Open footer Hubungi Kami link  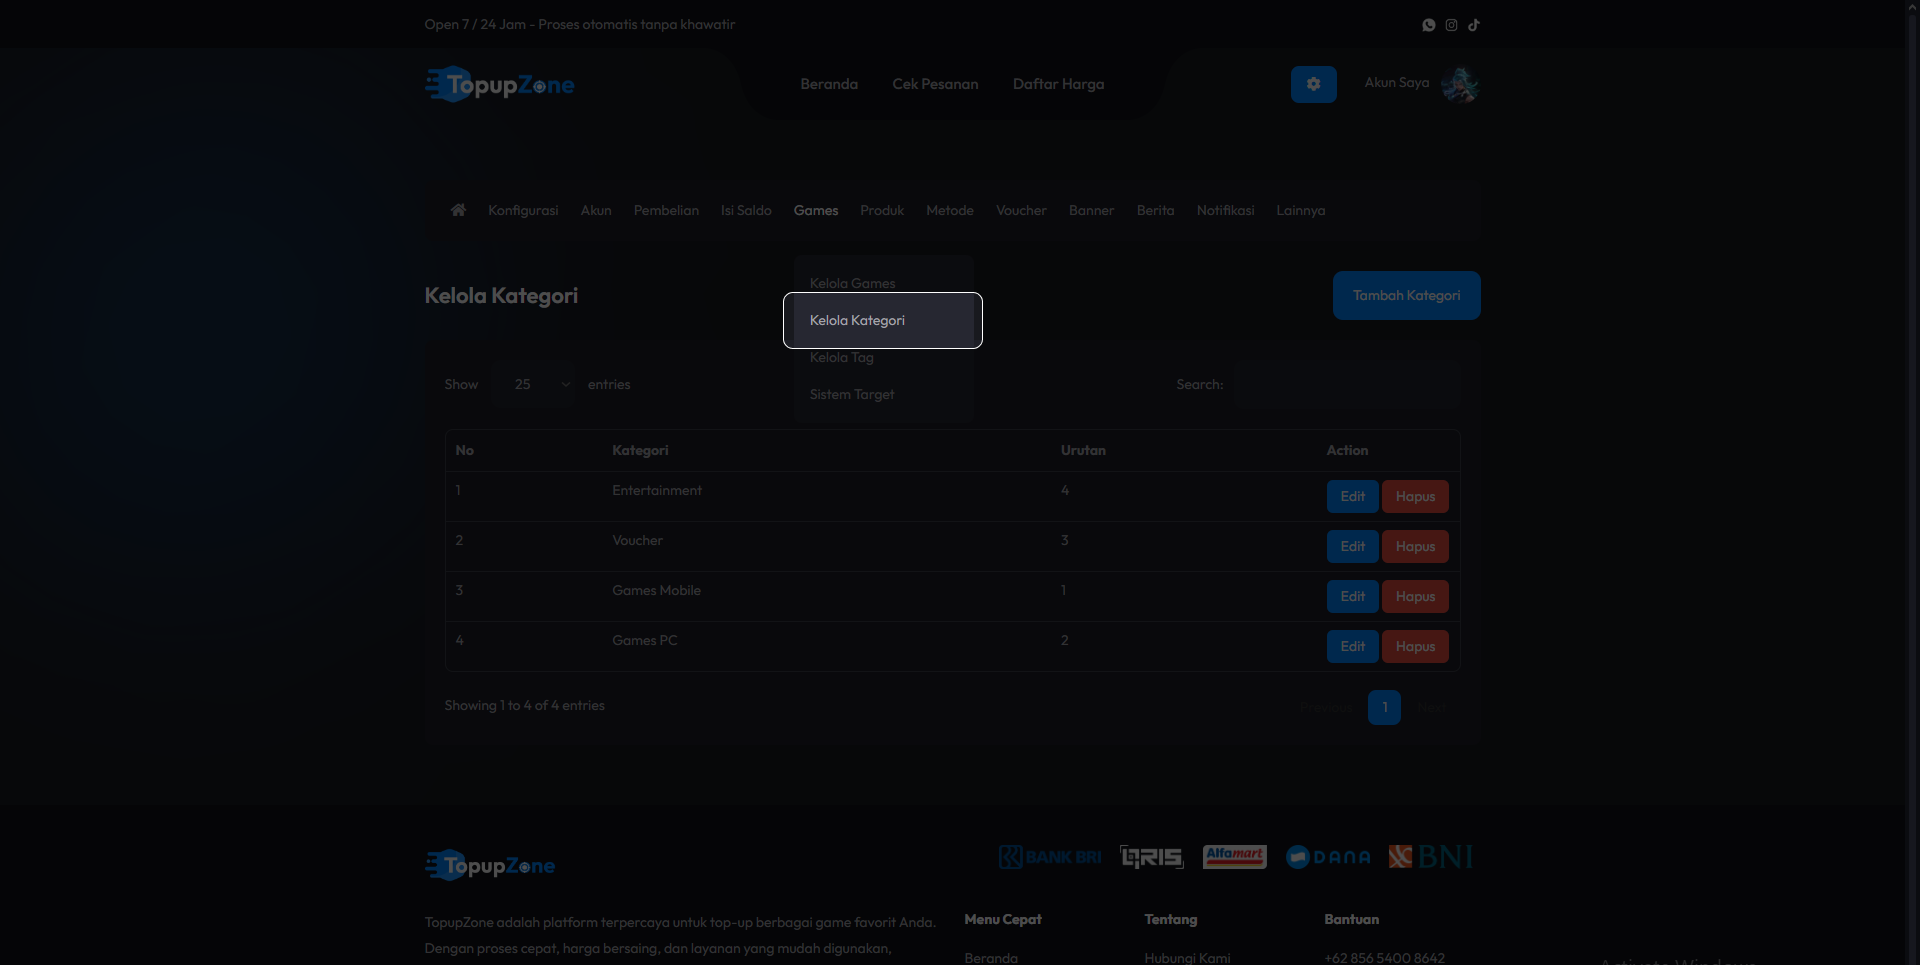(1187, 958)
